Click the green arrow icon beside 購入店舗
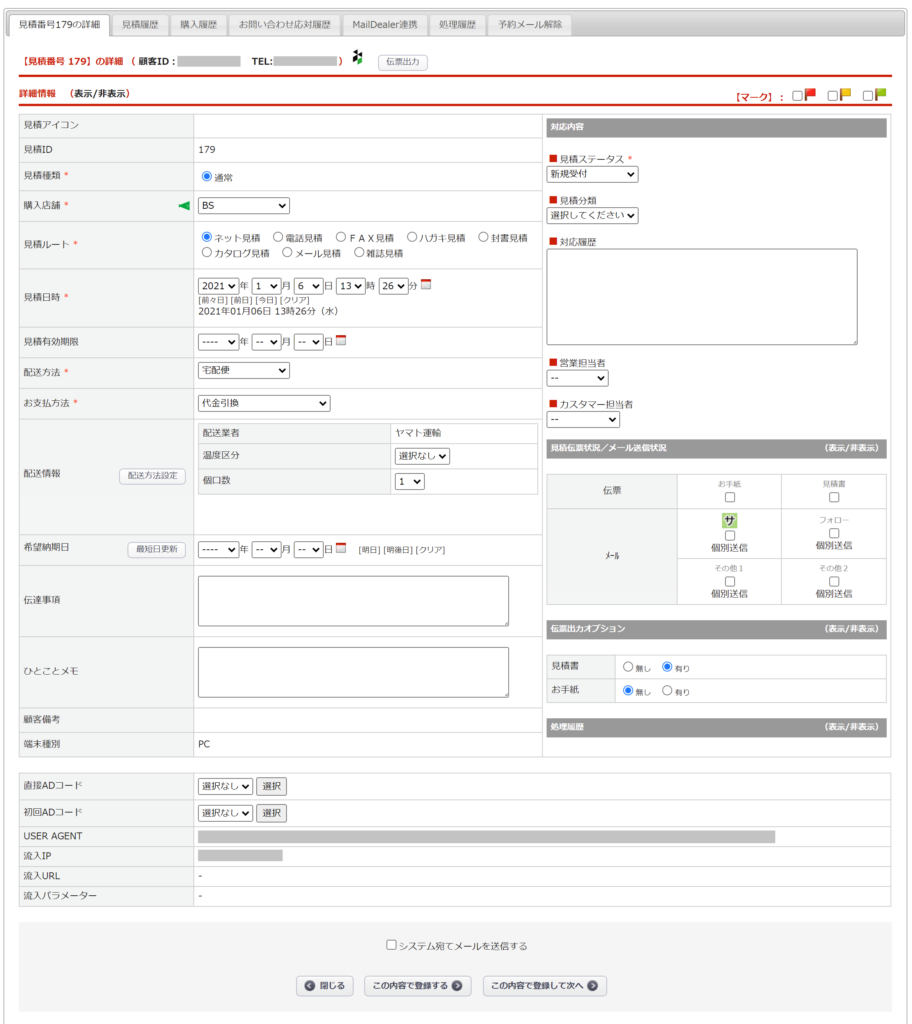 click(183, 206)
